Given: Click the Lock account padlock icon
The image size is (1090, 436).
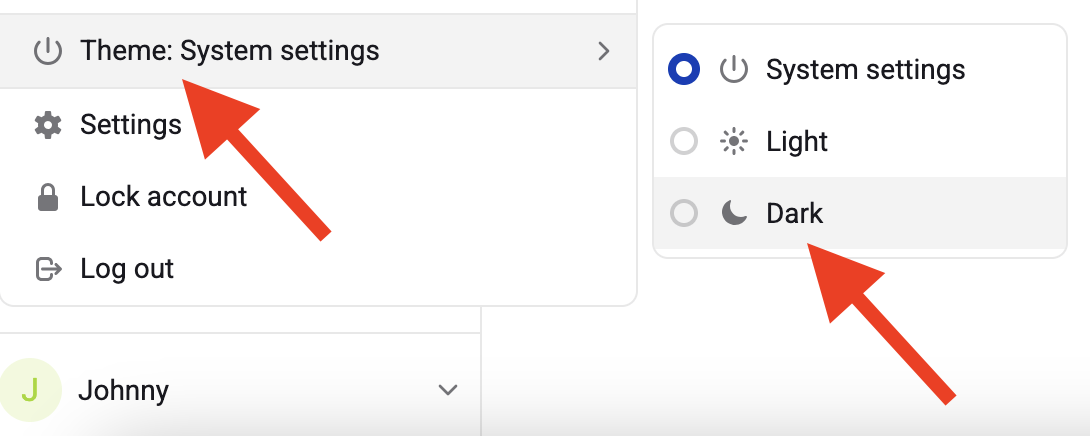Looking at the screenshot, I should [x=47, y=197].
